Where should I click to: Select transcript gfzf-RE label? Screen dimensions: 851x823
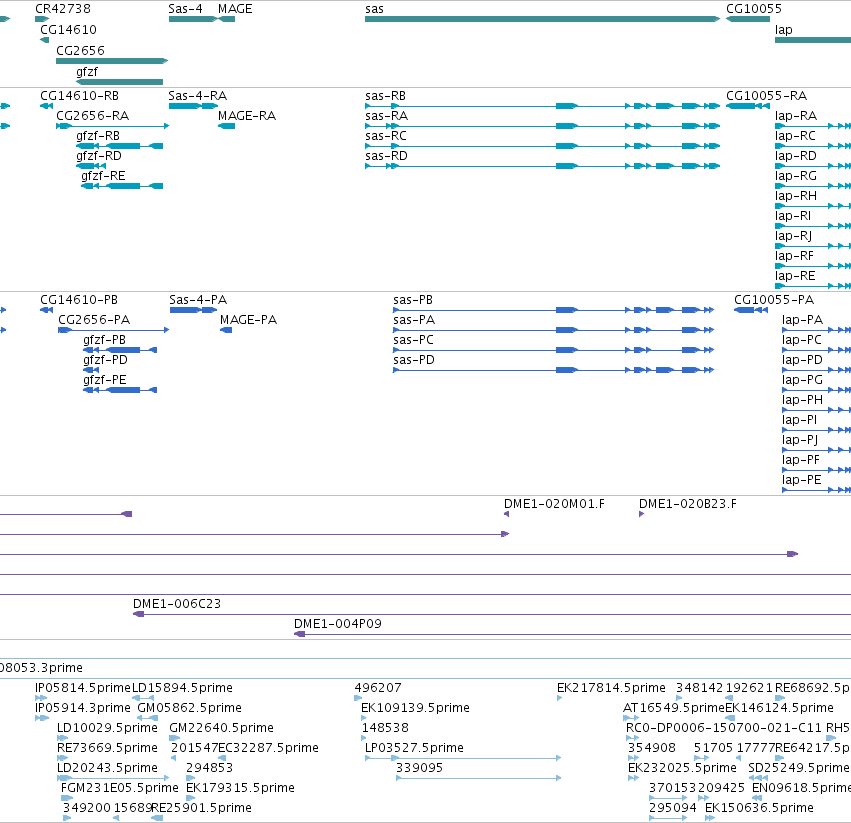click(103, 176)
